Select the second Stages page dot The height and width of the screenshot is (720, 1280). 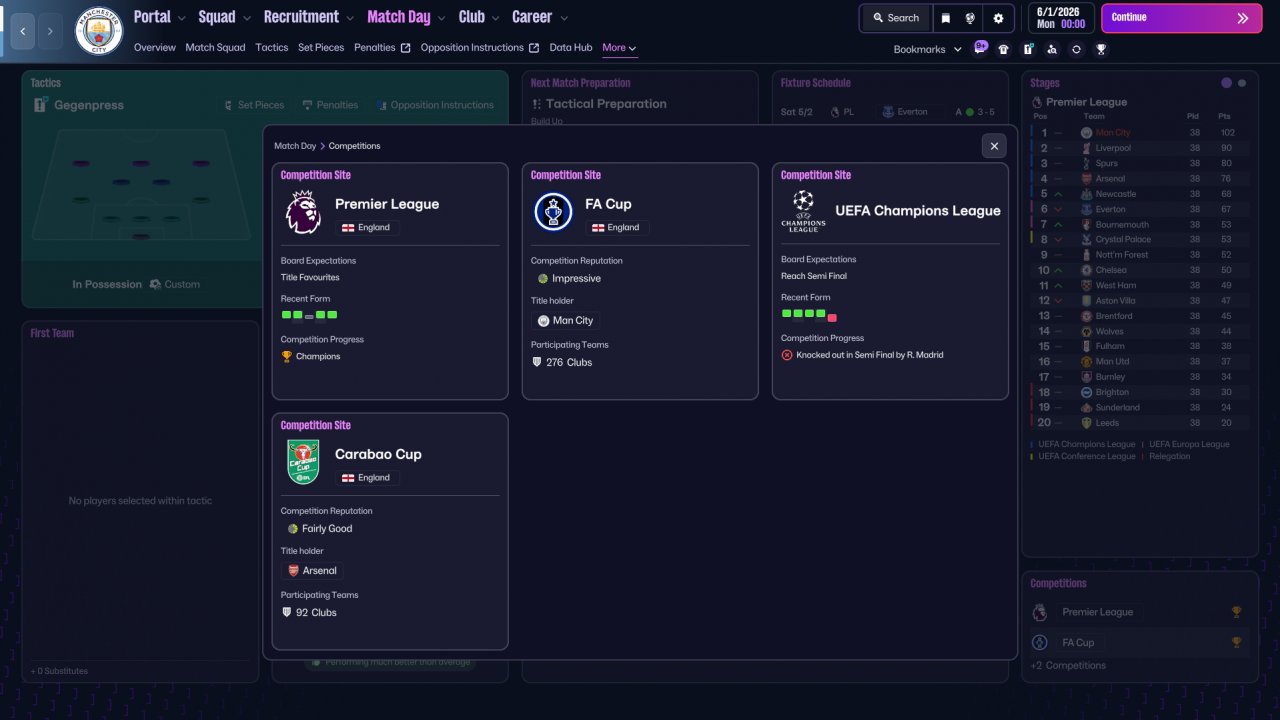[x=1242, y=83]
